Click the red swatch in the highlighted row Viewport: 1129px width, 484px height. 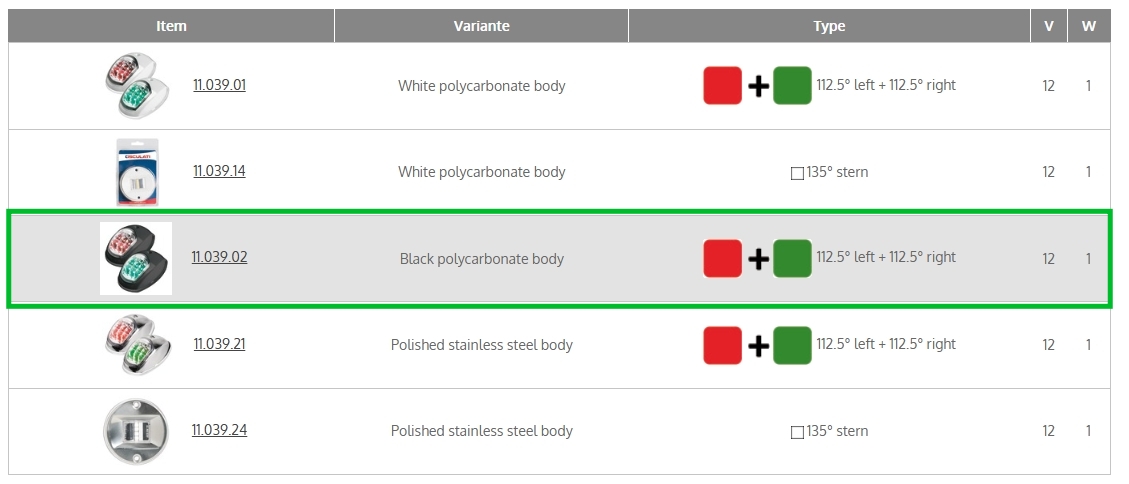[722, 258]
